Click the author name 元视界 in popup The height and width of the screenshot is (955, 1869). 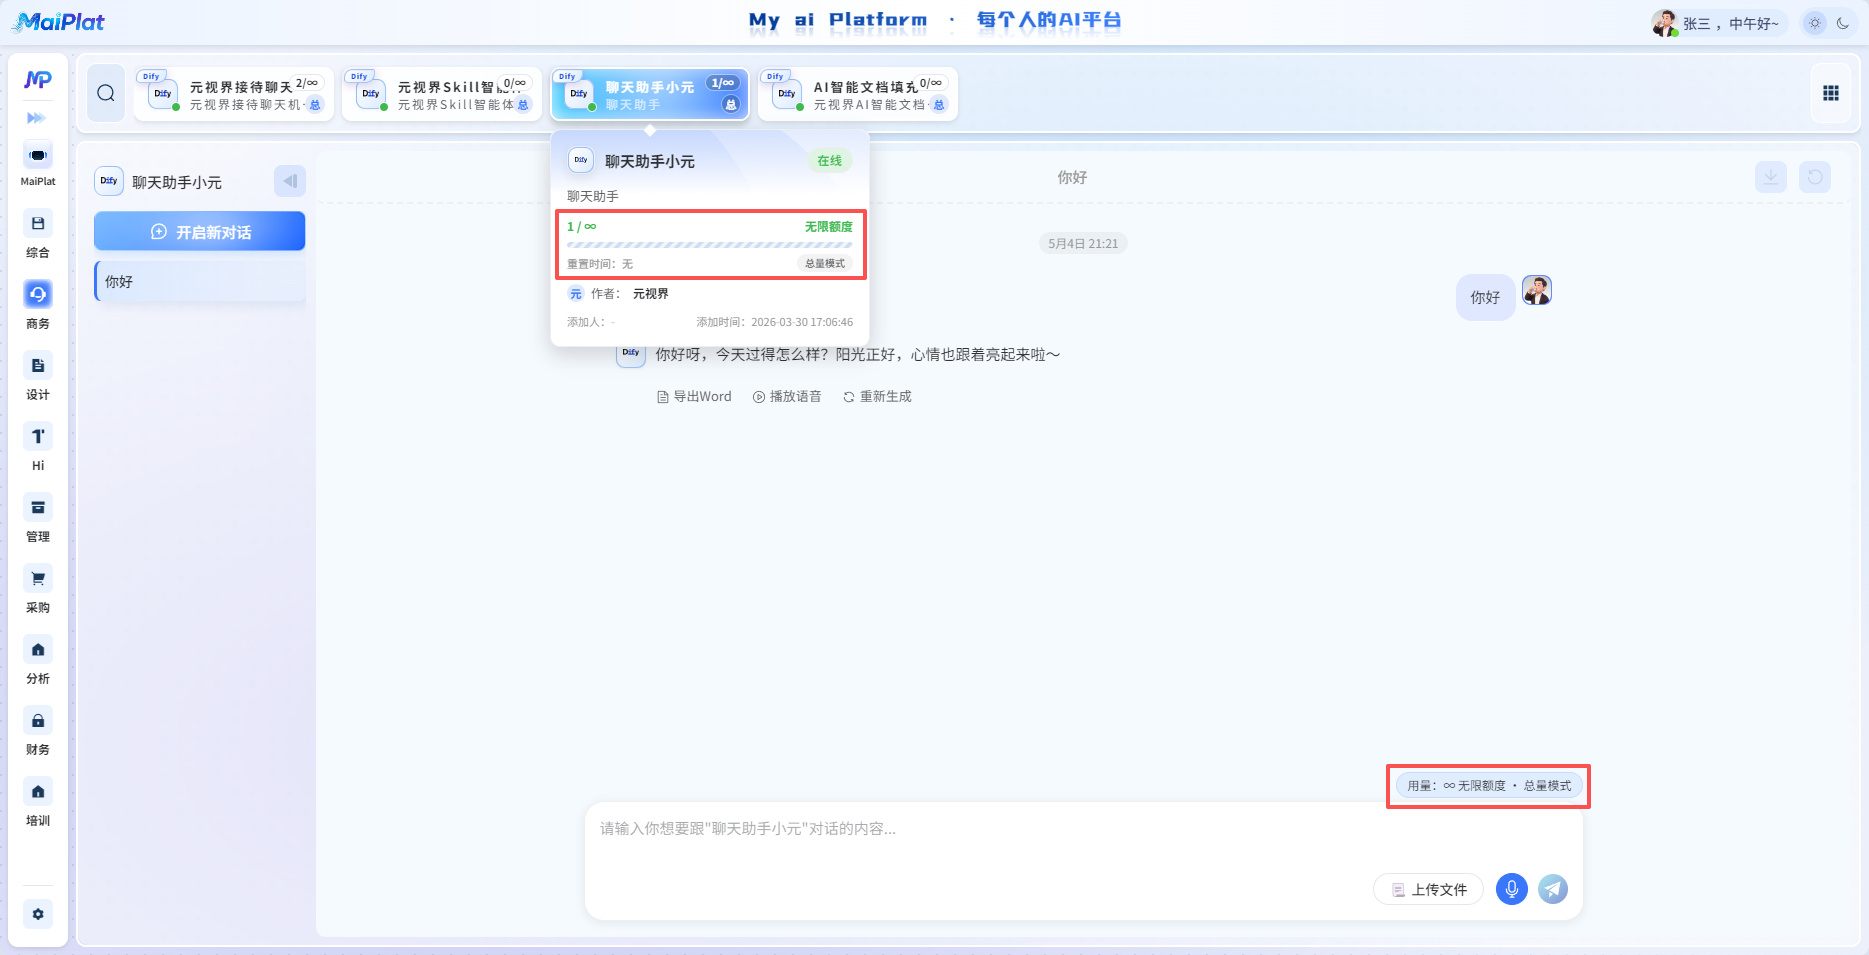651,294
